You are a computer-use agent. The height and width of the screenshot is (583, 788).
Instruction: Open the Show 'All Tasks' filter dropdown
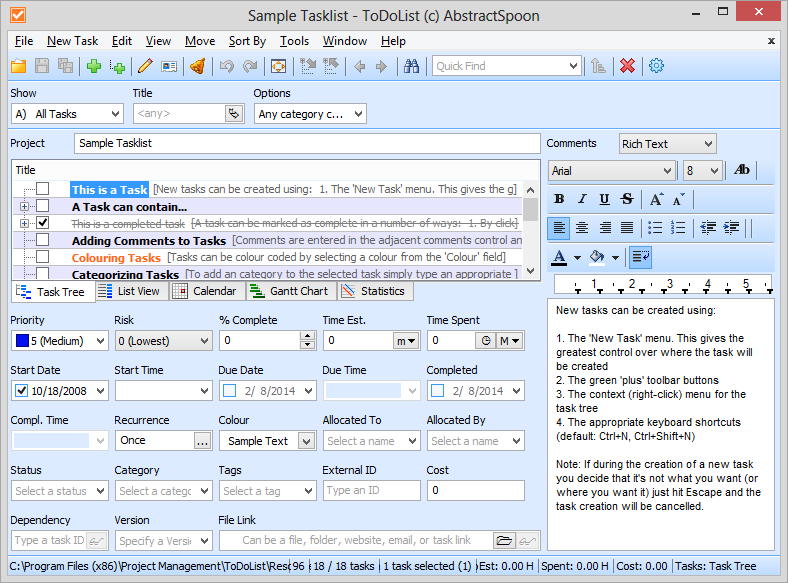tap(115, 114)
